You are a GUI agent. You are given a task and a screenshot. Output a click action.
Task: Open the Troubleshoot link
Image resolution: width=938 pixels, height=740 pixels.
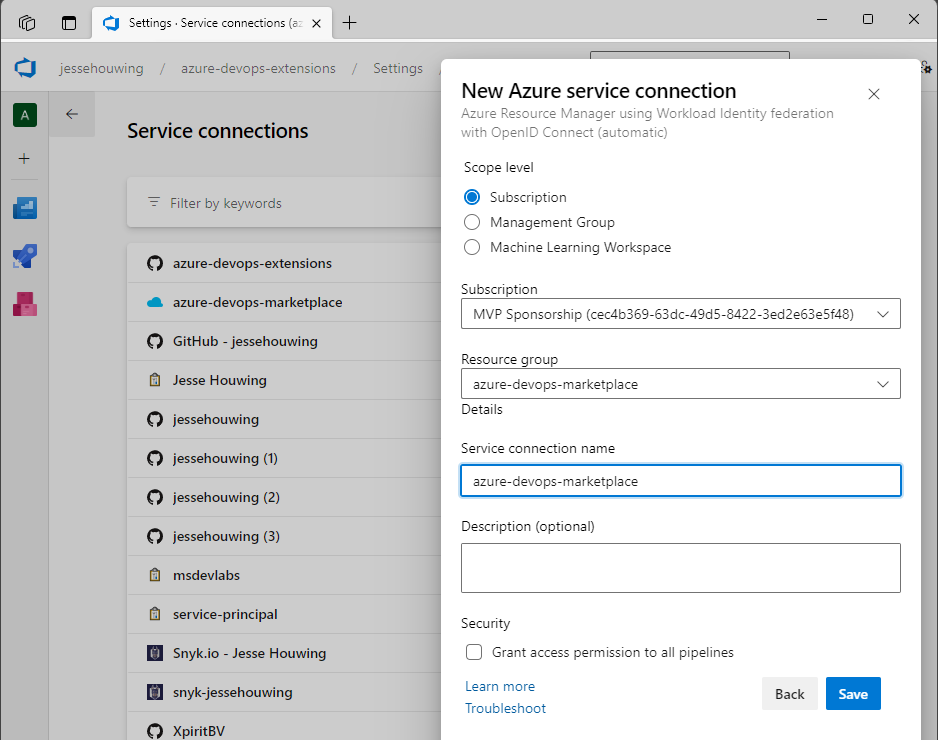click(505, 708)
